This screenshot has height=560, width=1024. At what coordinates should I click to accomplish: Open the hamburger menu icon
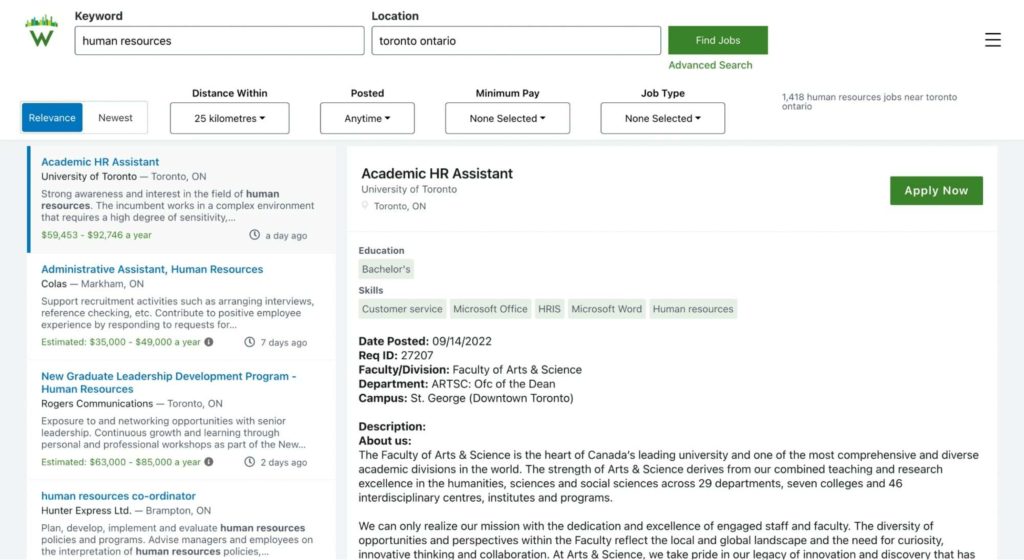tap(993, 40)
